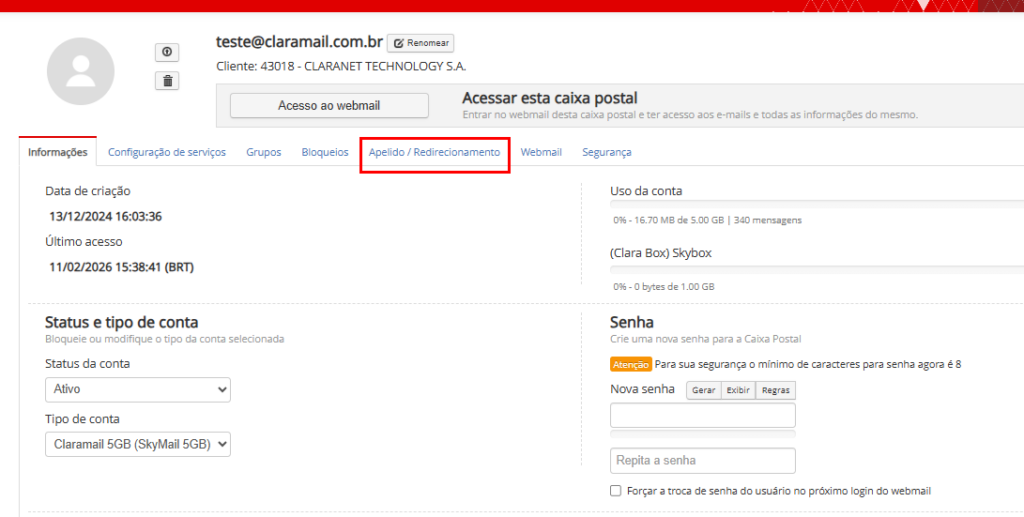Open the password Regras button

click(x=775, y=390)
